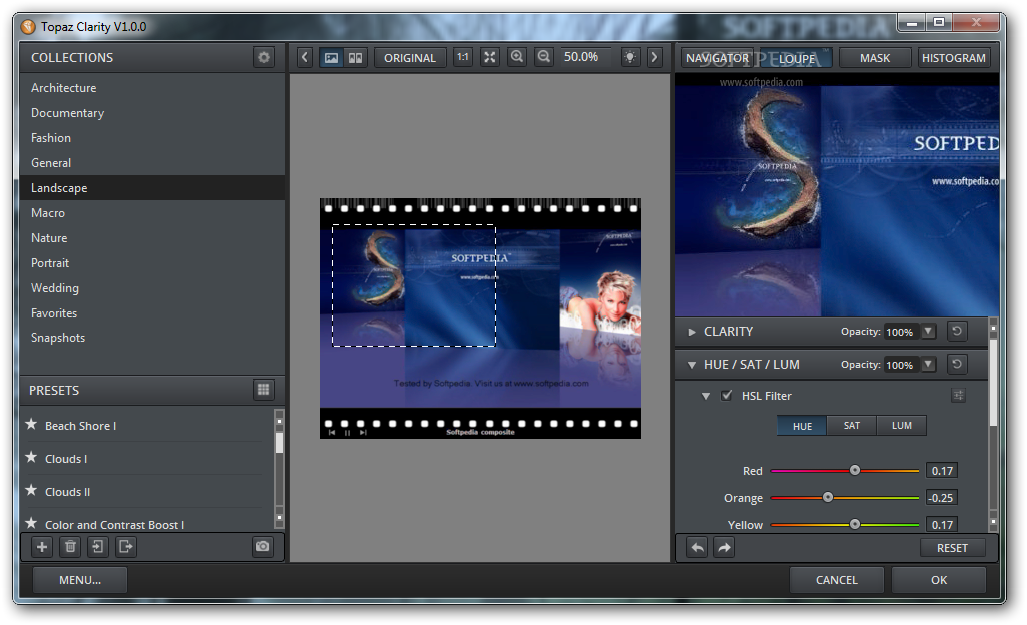Adjust the Orange hue slider
1027x625 pixels.
tap(828, 497)
